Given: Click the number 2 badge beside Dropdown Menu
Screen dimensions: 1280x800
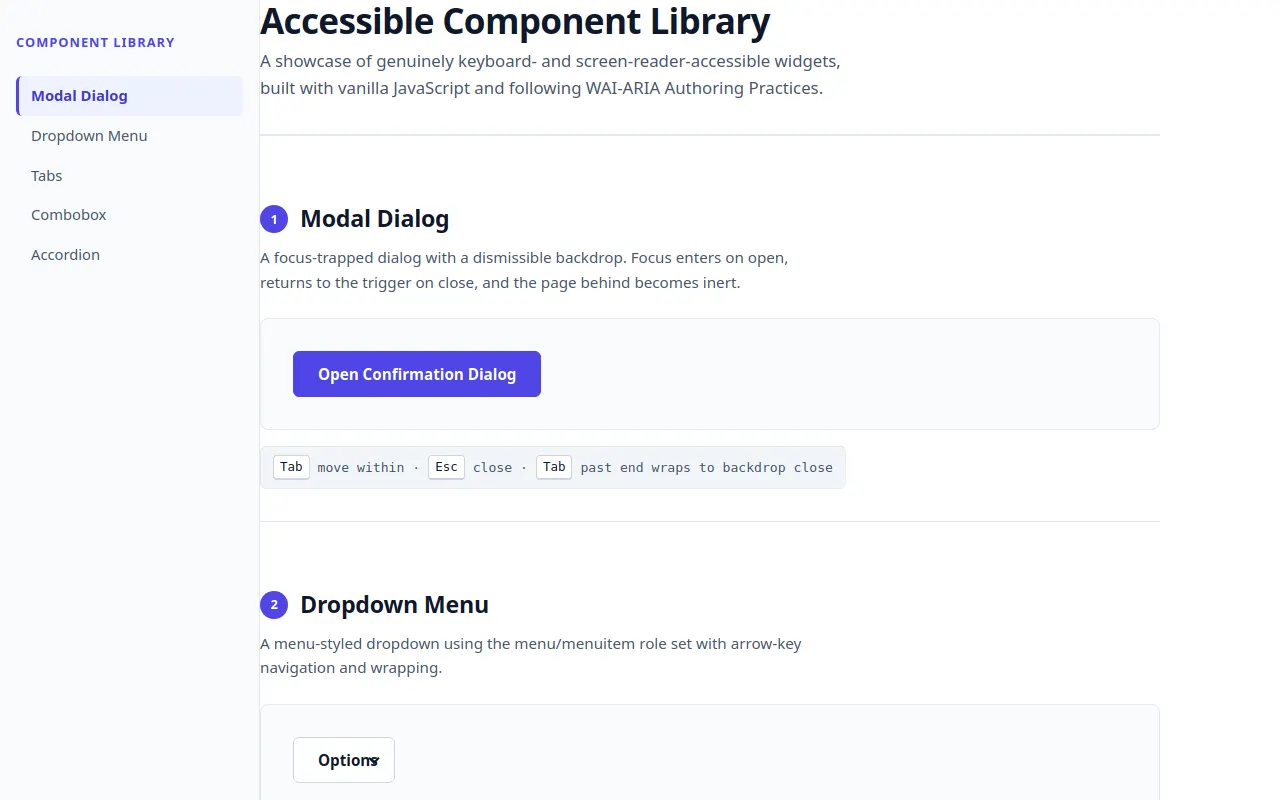Looking at the screenshot, I should click(274, 605).
